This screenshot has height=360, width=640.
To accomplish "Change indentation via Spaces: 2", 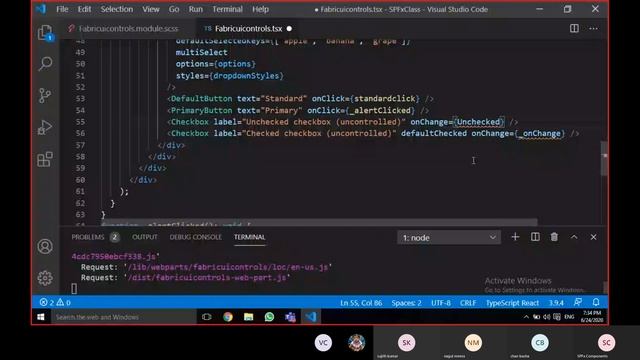I will [406, 303].
